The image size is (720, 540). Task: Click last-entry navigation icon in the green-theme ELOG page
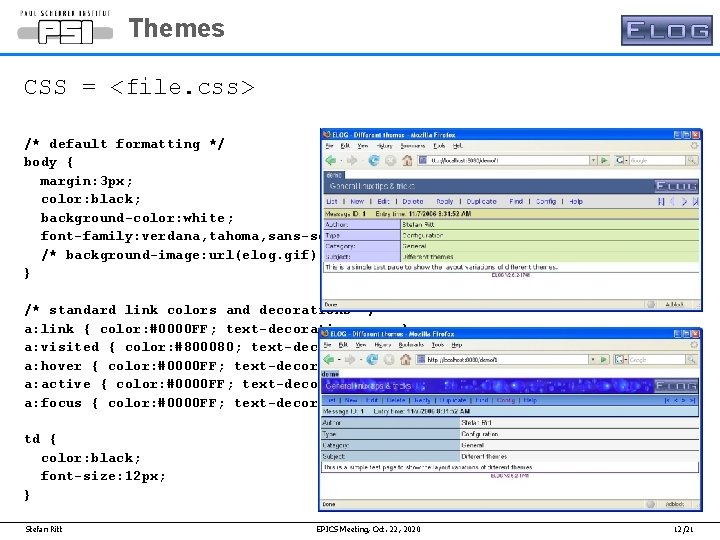click(695, 202)
